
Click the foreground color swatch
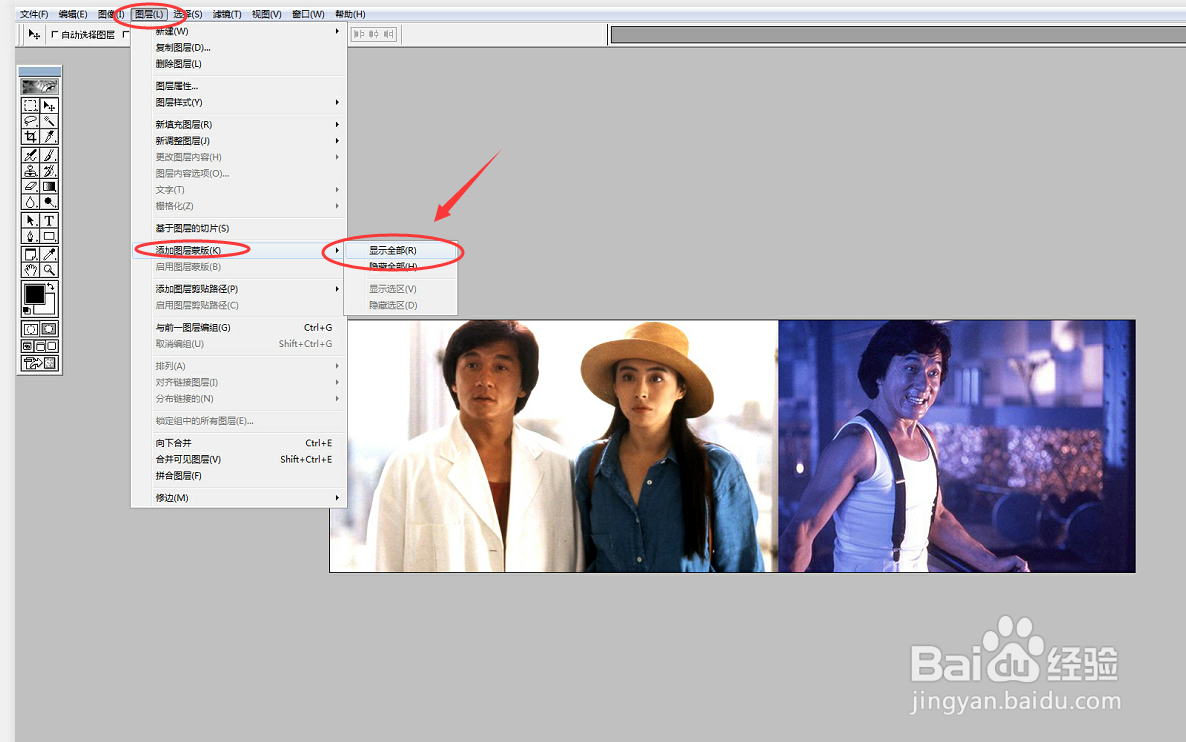[x=33, y=293]
